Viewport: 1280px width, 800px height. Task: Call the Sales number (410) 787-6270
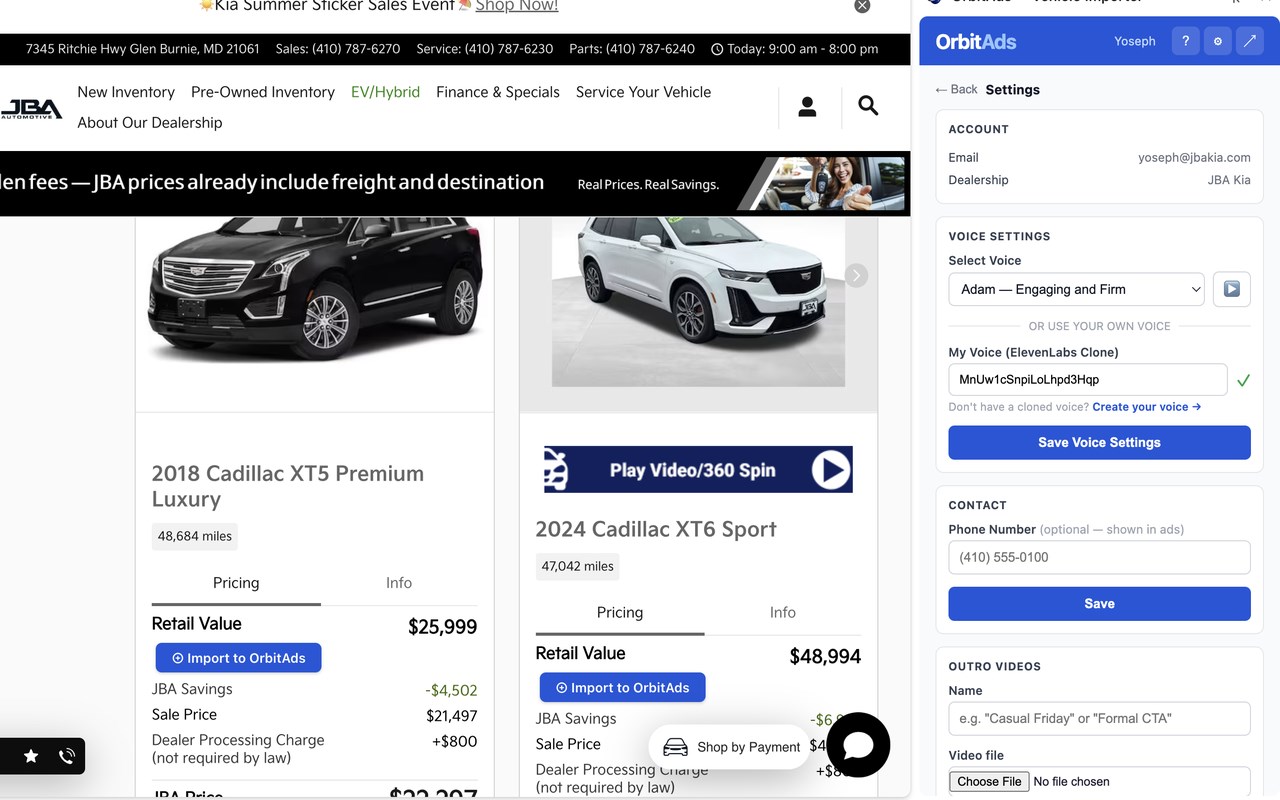[338, 48]
